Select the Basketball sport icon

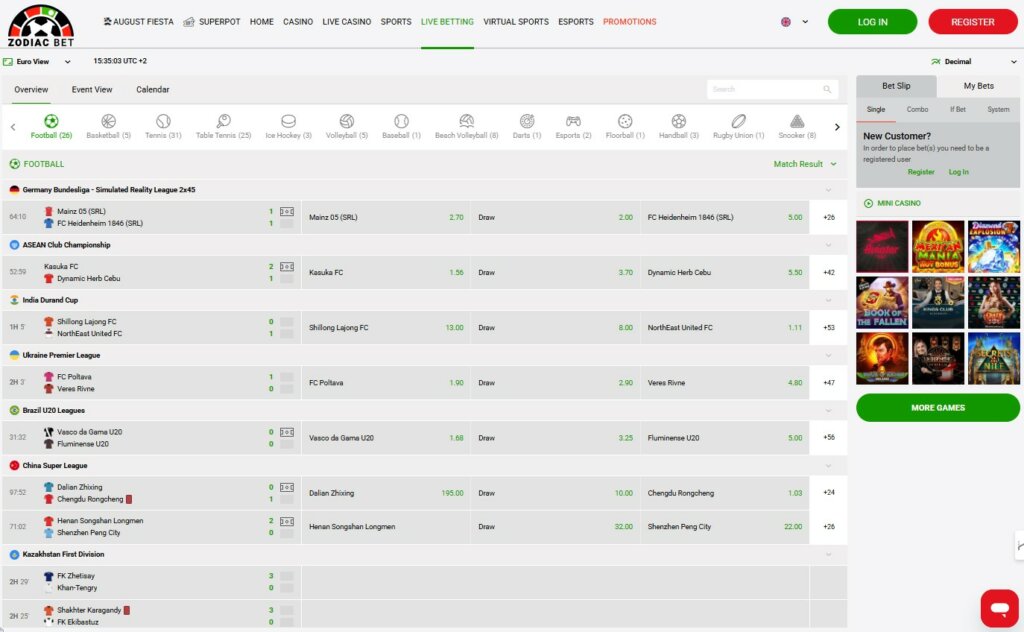[x=108, y=121]
